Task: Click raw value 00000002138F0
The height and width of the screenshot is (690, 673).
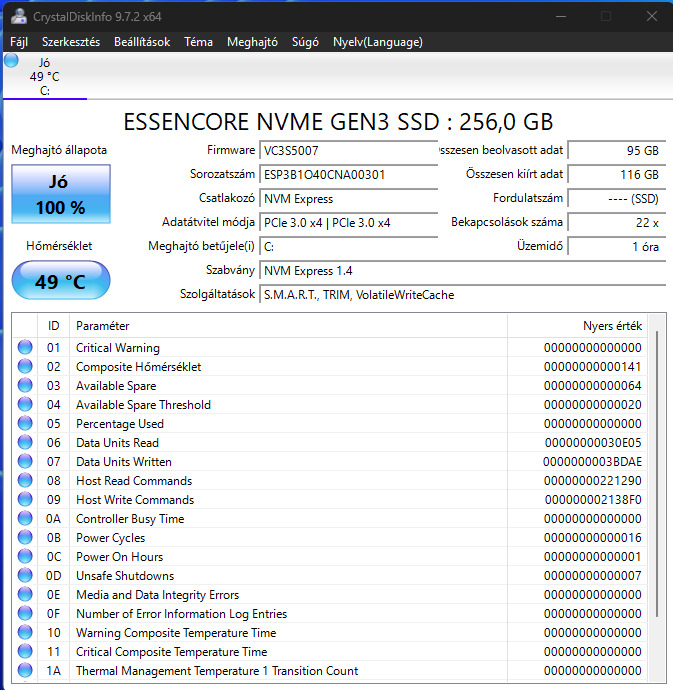Action: (x=593, y=499)
